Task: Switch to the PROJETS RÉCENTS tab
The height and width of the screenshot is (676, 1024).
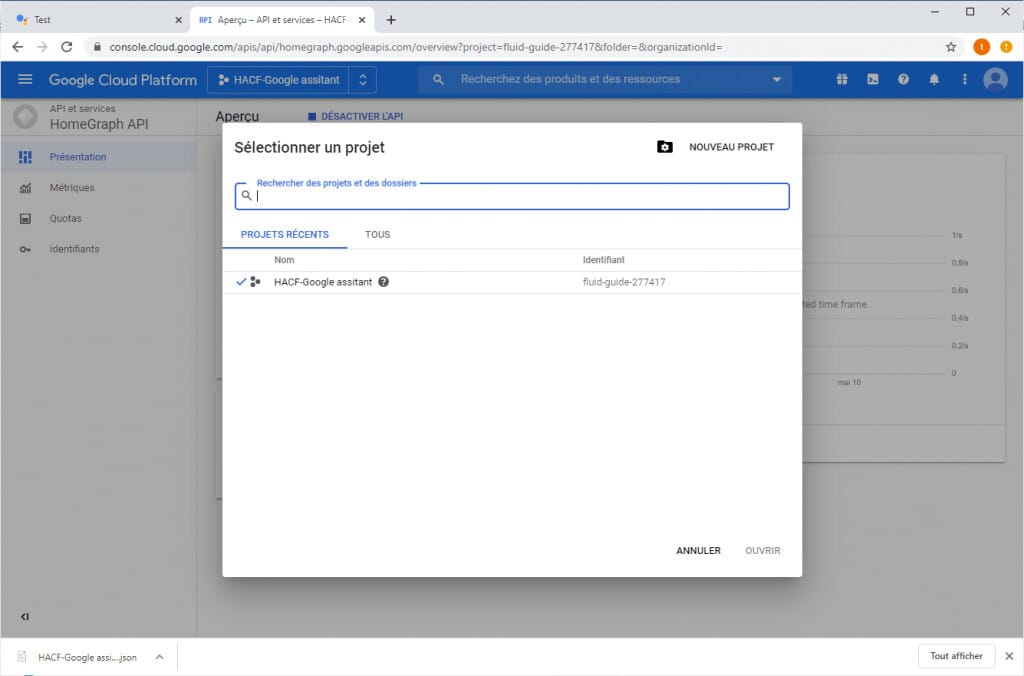Action: tap(285, 234)
